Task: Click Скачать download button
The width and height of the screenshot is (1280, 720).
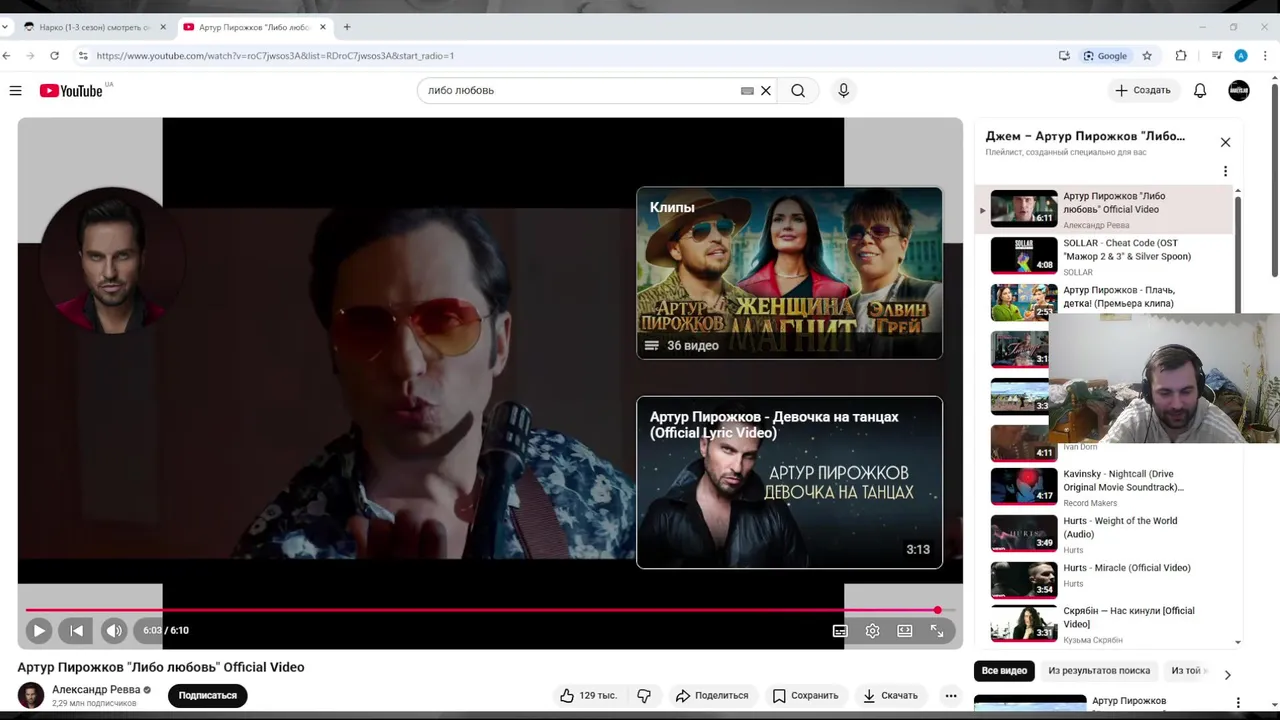Action: 890,696
